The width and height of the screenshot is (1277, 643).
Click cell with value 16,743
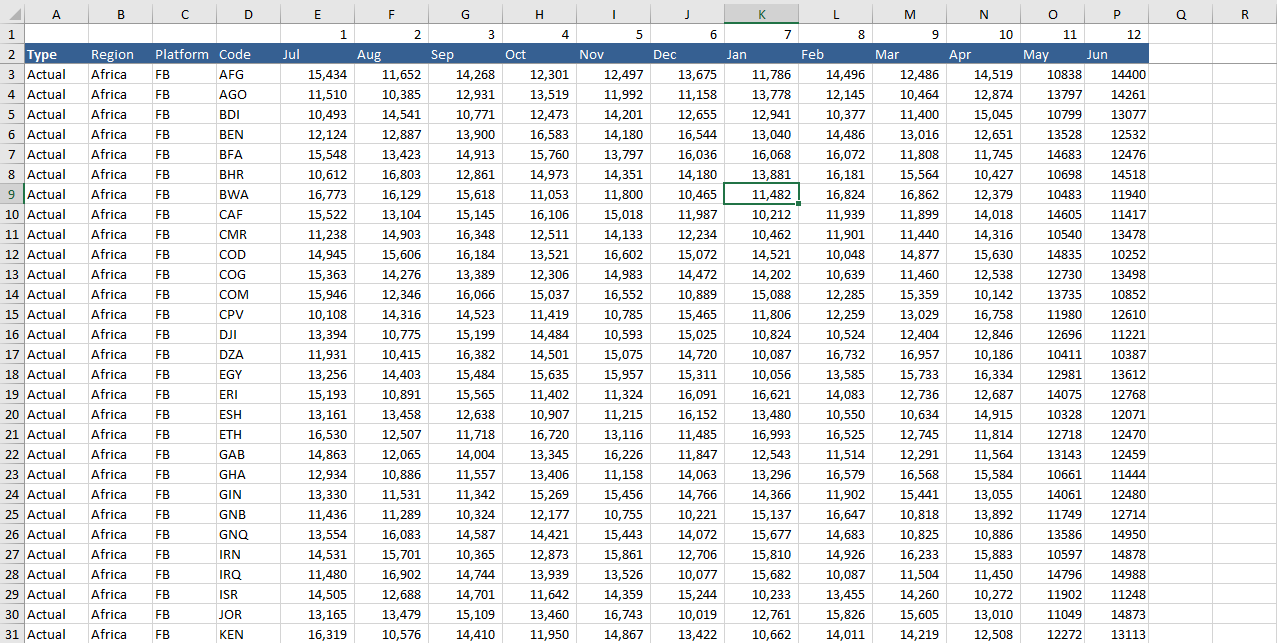(613, 614)
